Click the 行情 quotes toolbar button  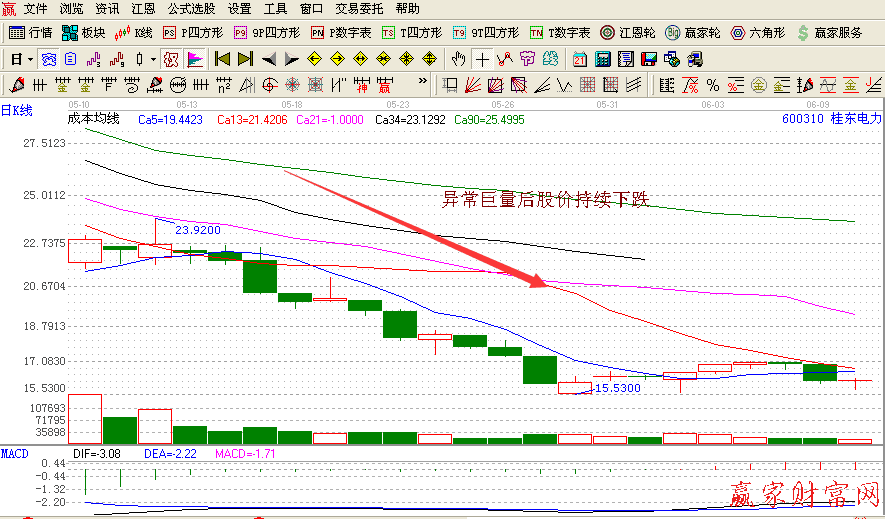[30, 33]
